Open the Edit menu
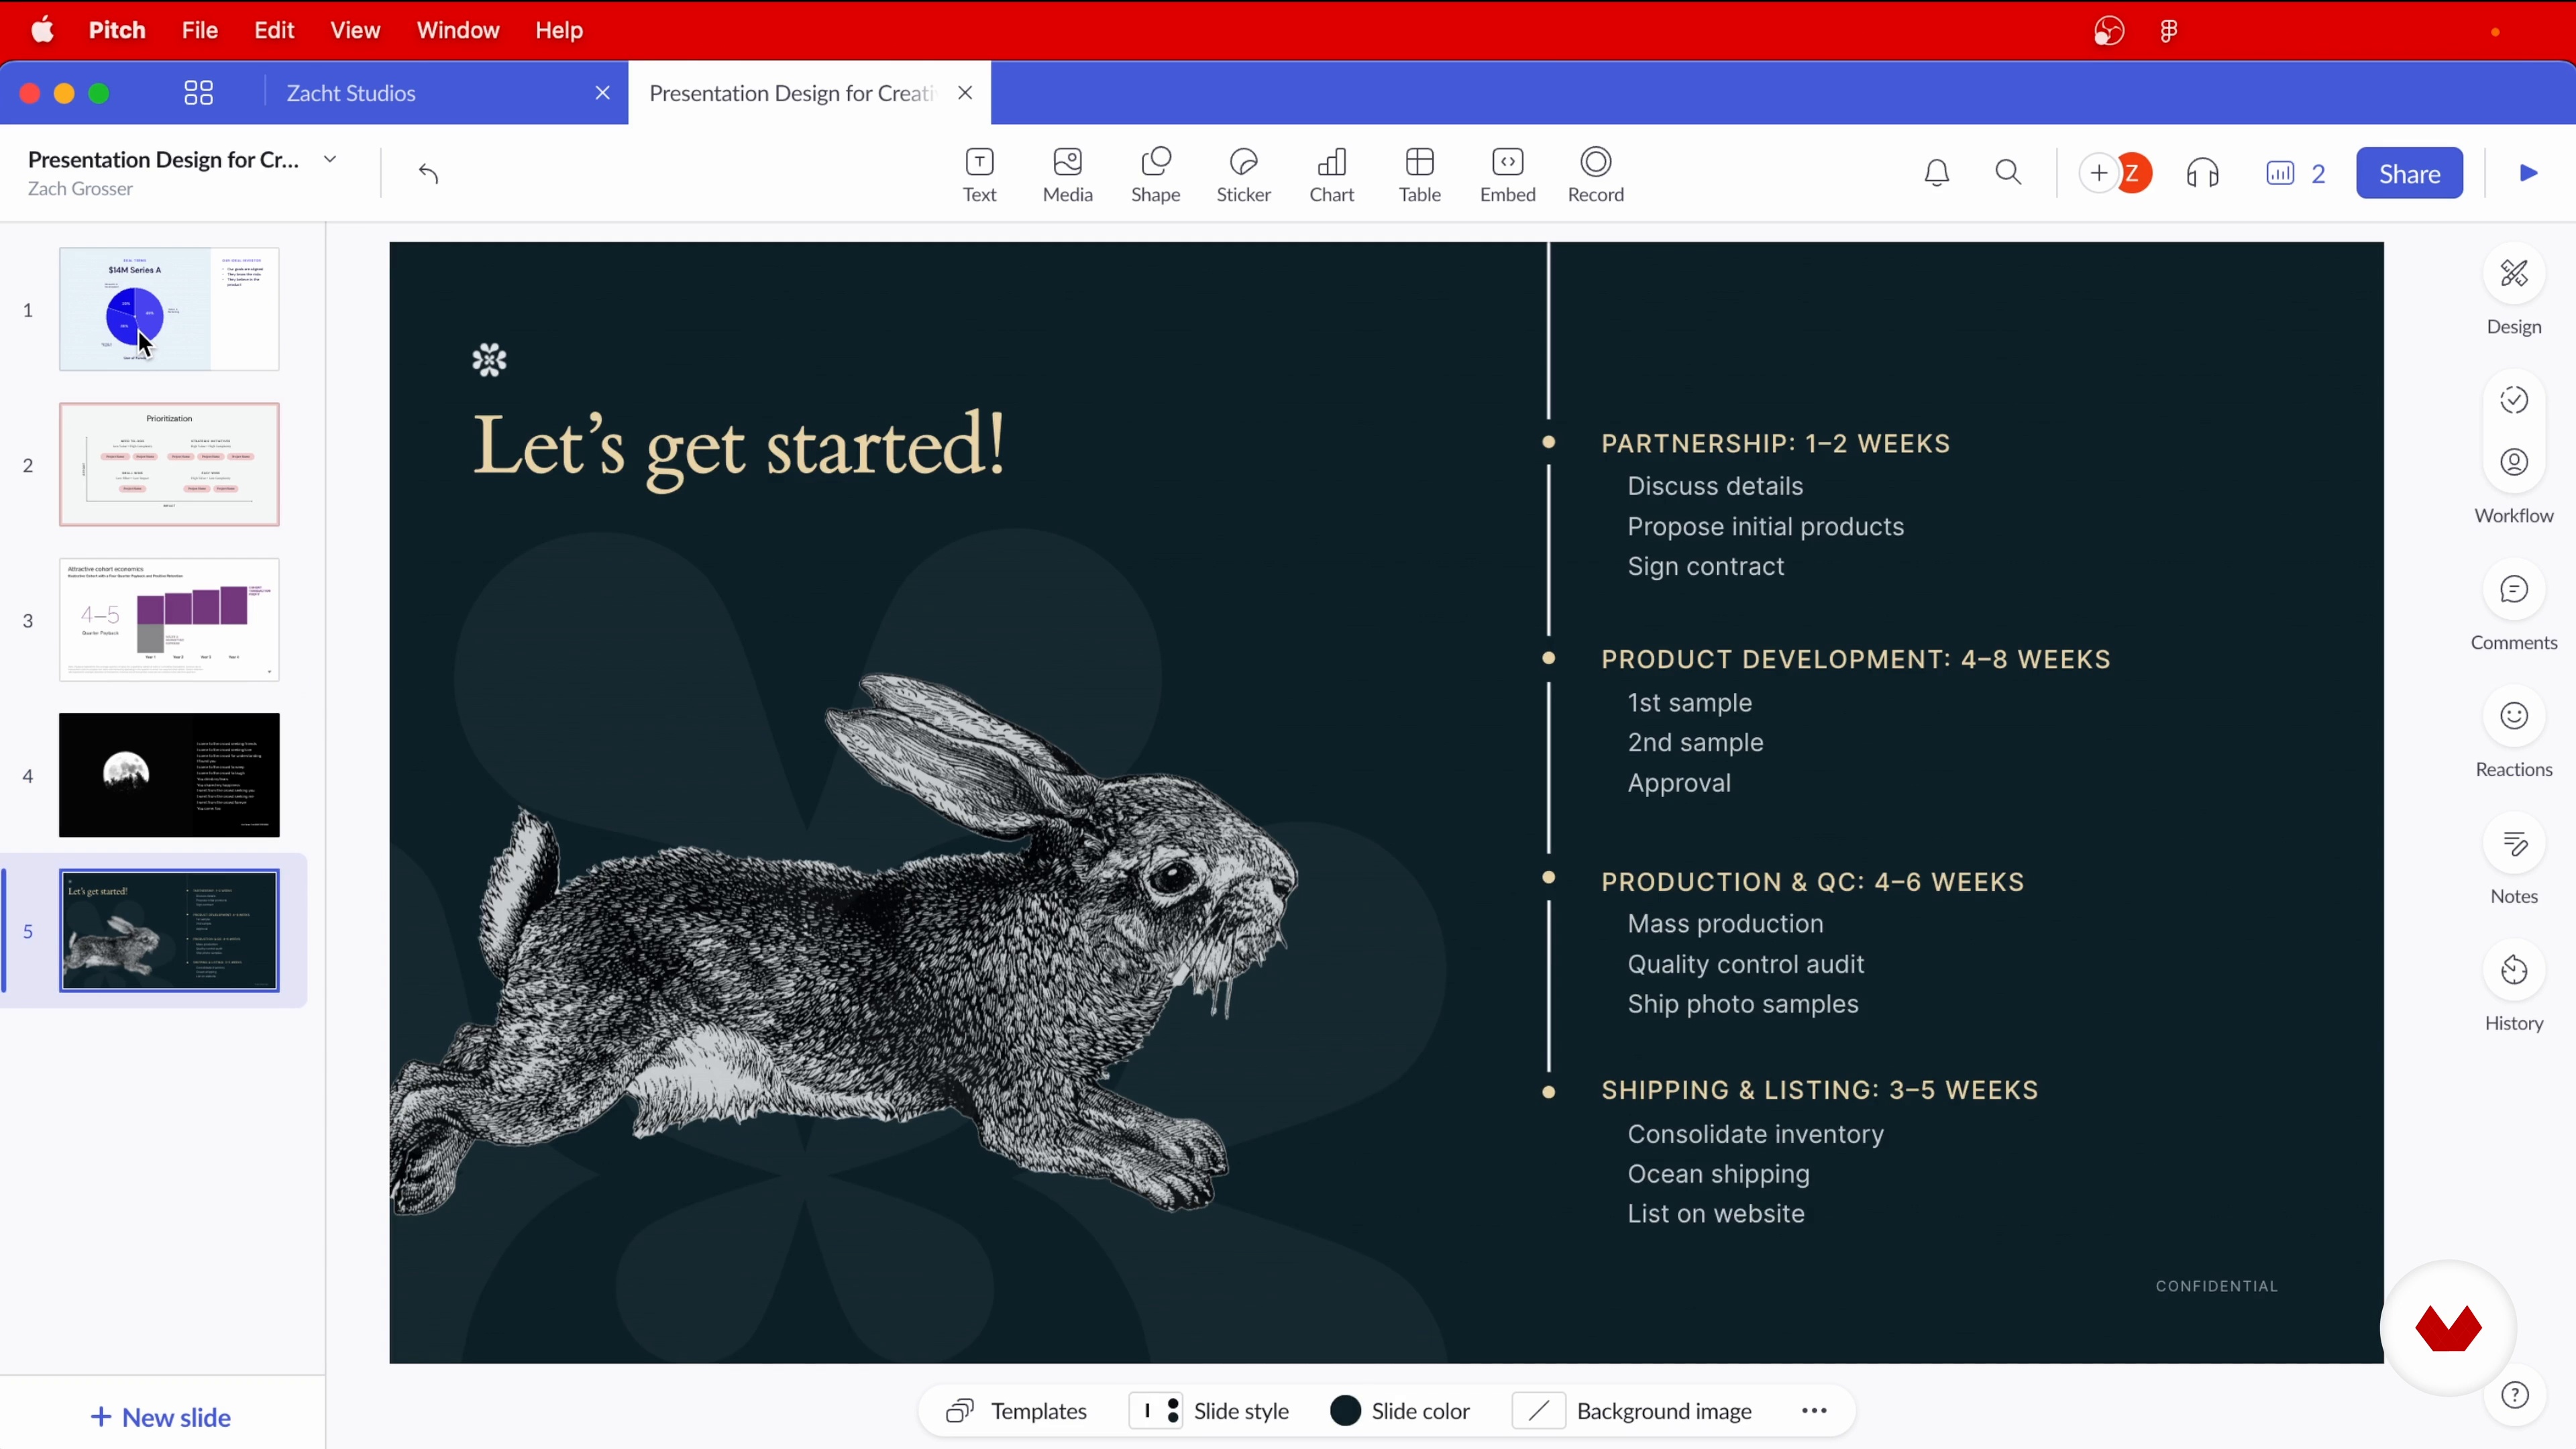The width and height of the screenshot is (2576, 1449). click(x=274, y=30)
